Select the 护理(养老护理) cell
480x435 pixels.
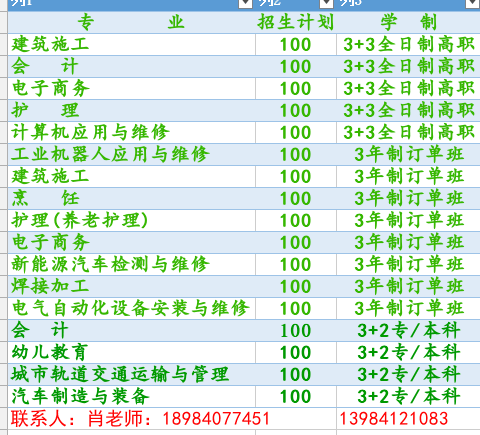tap(131, 220)
